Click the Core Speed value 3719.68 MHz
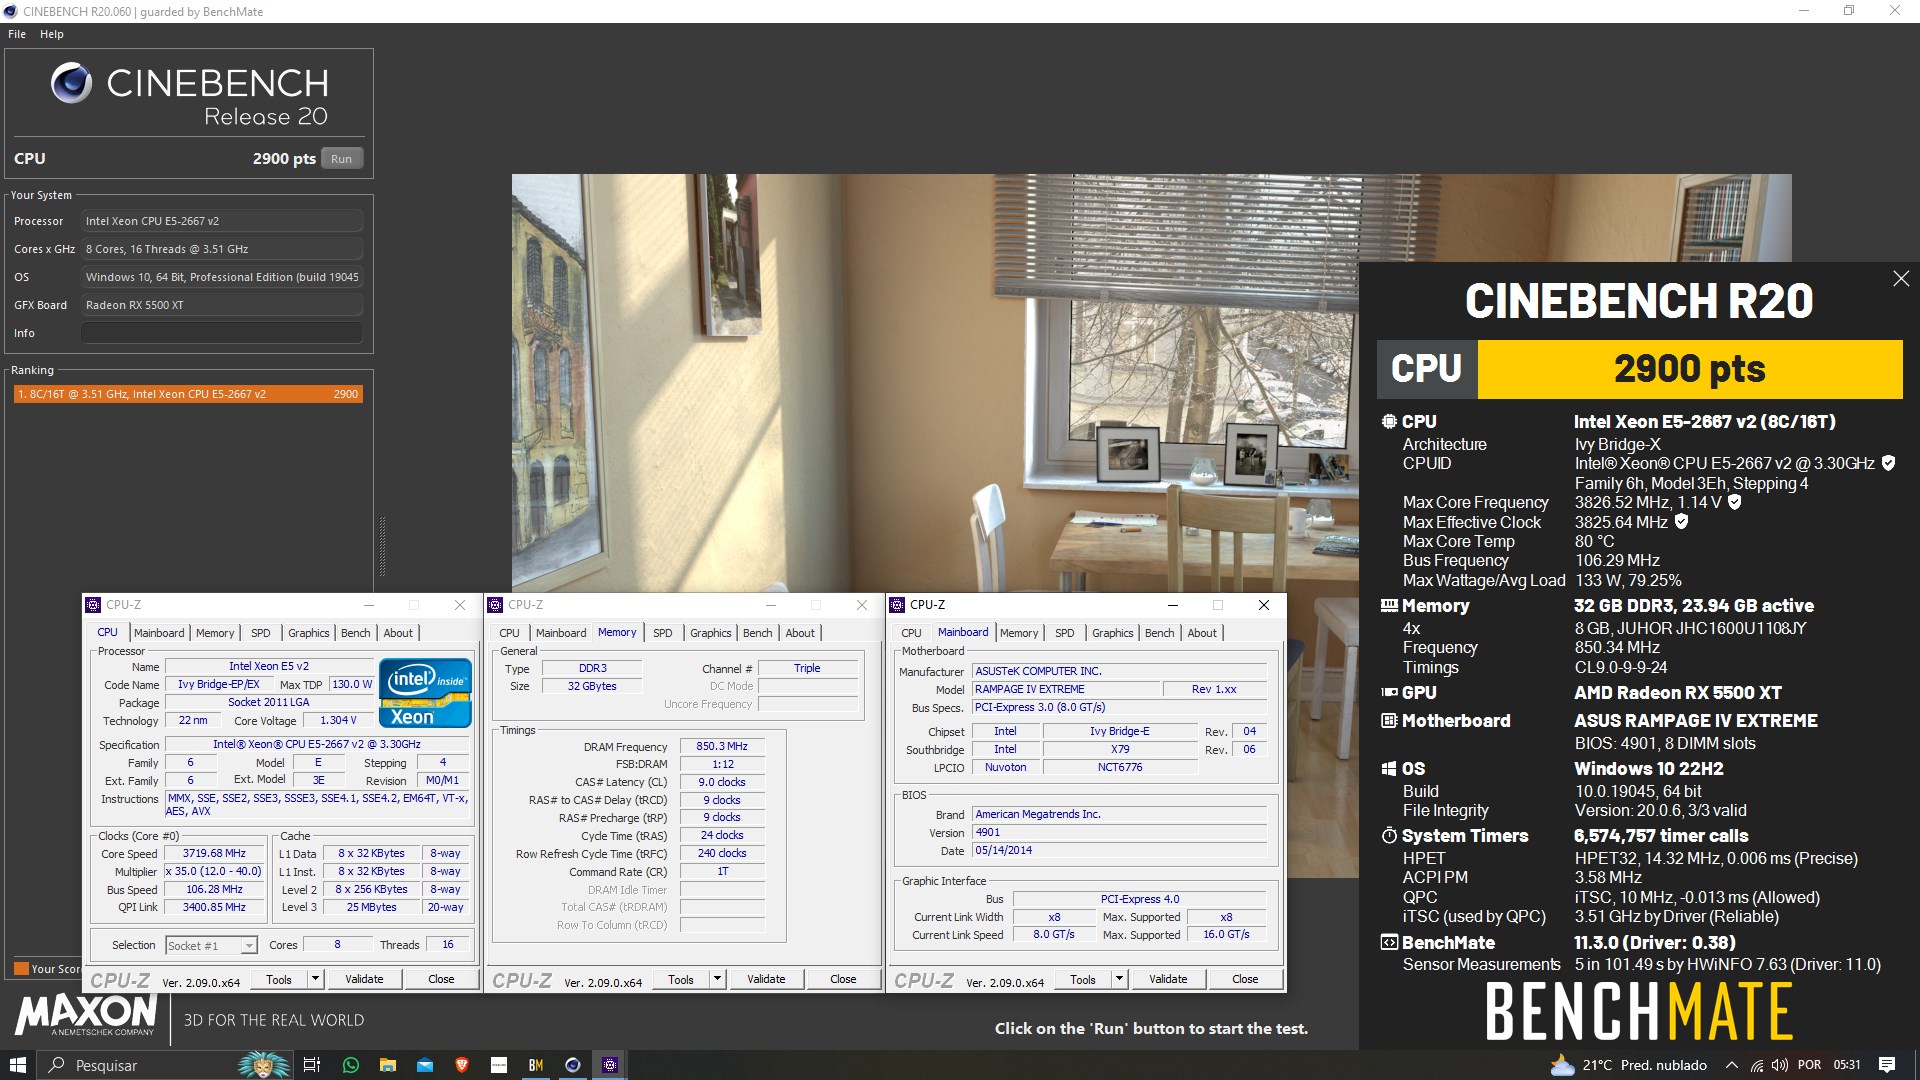This screenshot has width=1920, height=1080. point(214,853)
